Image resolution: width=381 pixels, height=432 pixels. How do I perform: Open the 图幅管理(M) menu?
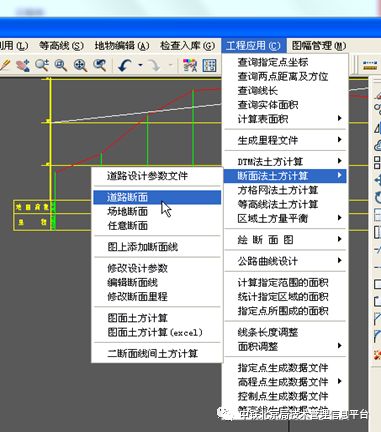[x=319, y=46]
